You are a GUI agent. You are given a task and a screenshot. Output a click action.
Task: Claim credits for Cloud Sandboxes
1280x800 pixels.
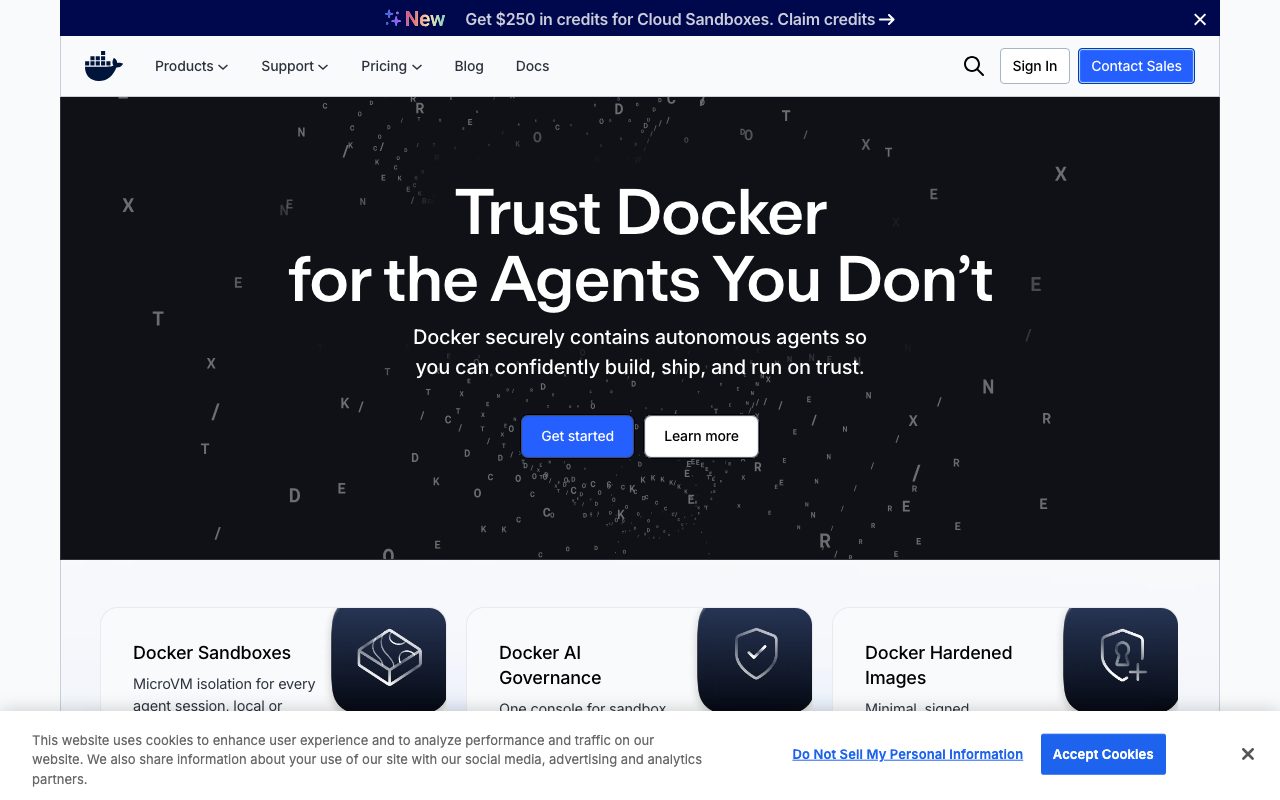[x=680, y=19]
